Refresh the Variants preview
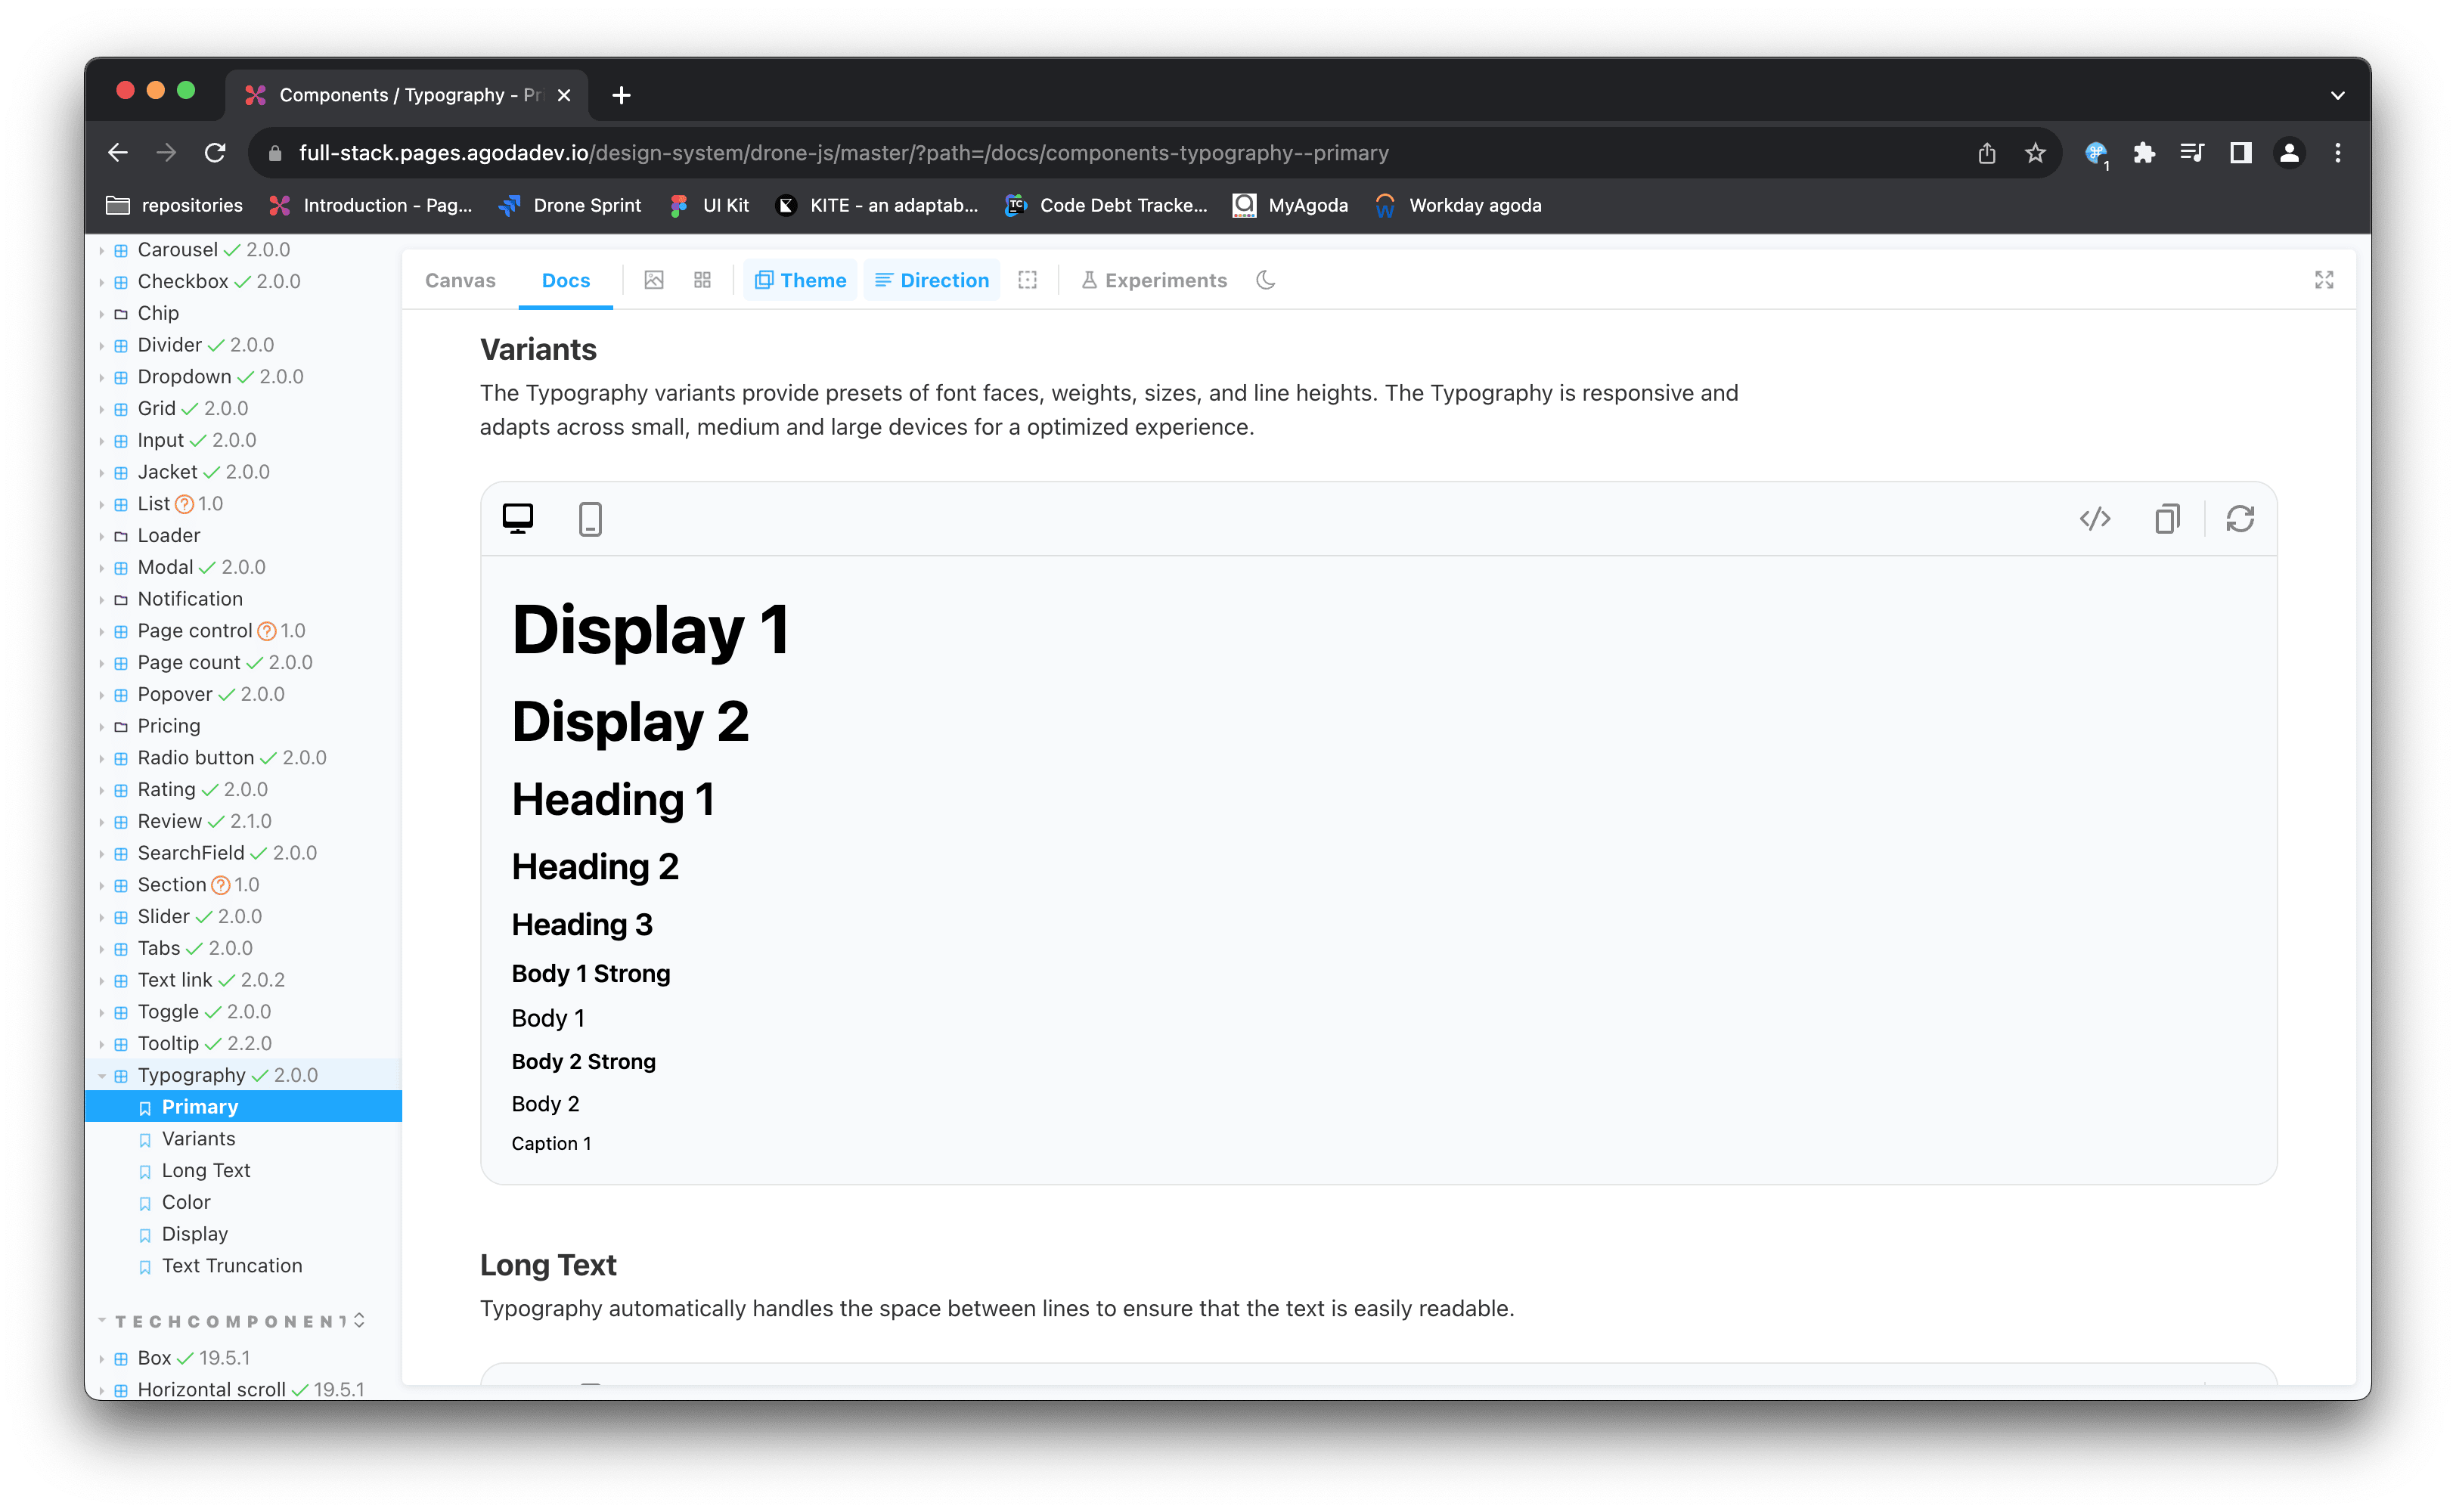Screen dimensions: 2456x1512 (2240, 519)
